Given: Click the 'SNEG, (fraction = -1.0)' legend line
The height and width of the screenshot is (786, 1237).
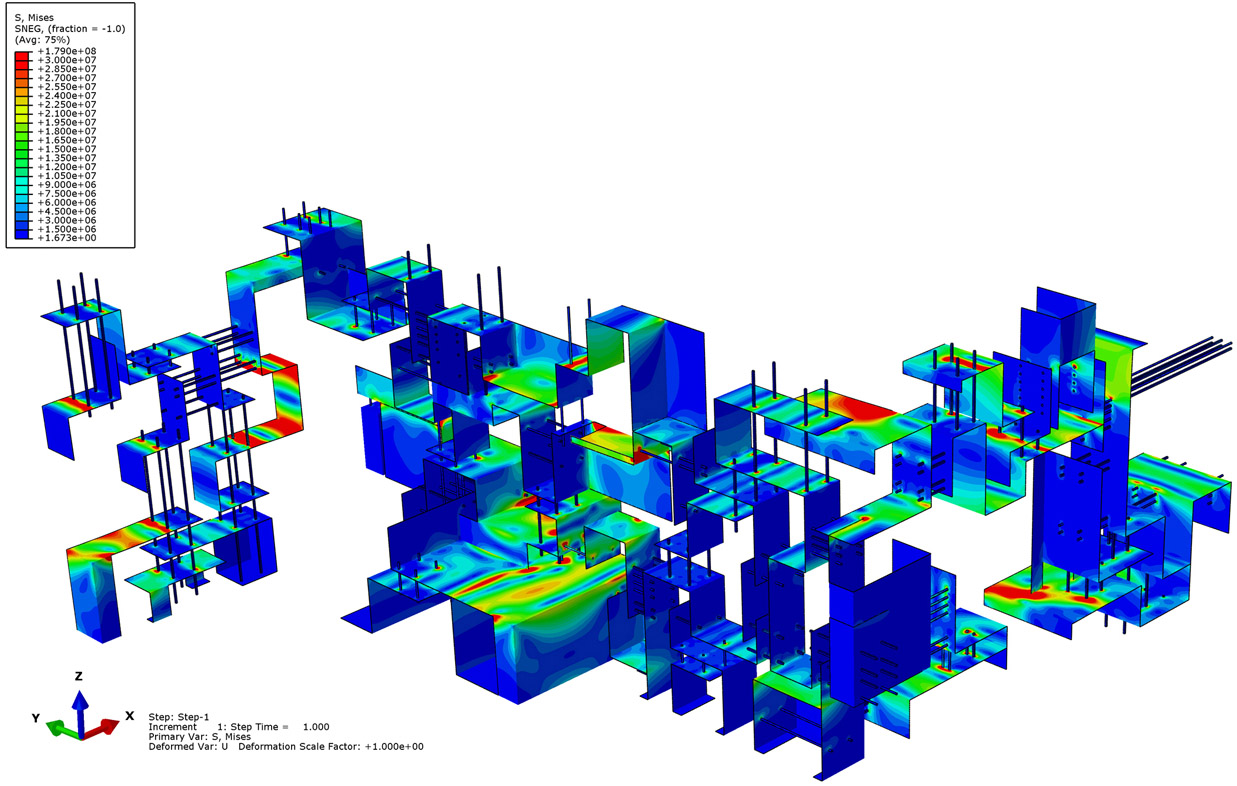Looking at the screenshot, I should pyautogui.click(x=69, y=28).
